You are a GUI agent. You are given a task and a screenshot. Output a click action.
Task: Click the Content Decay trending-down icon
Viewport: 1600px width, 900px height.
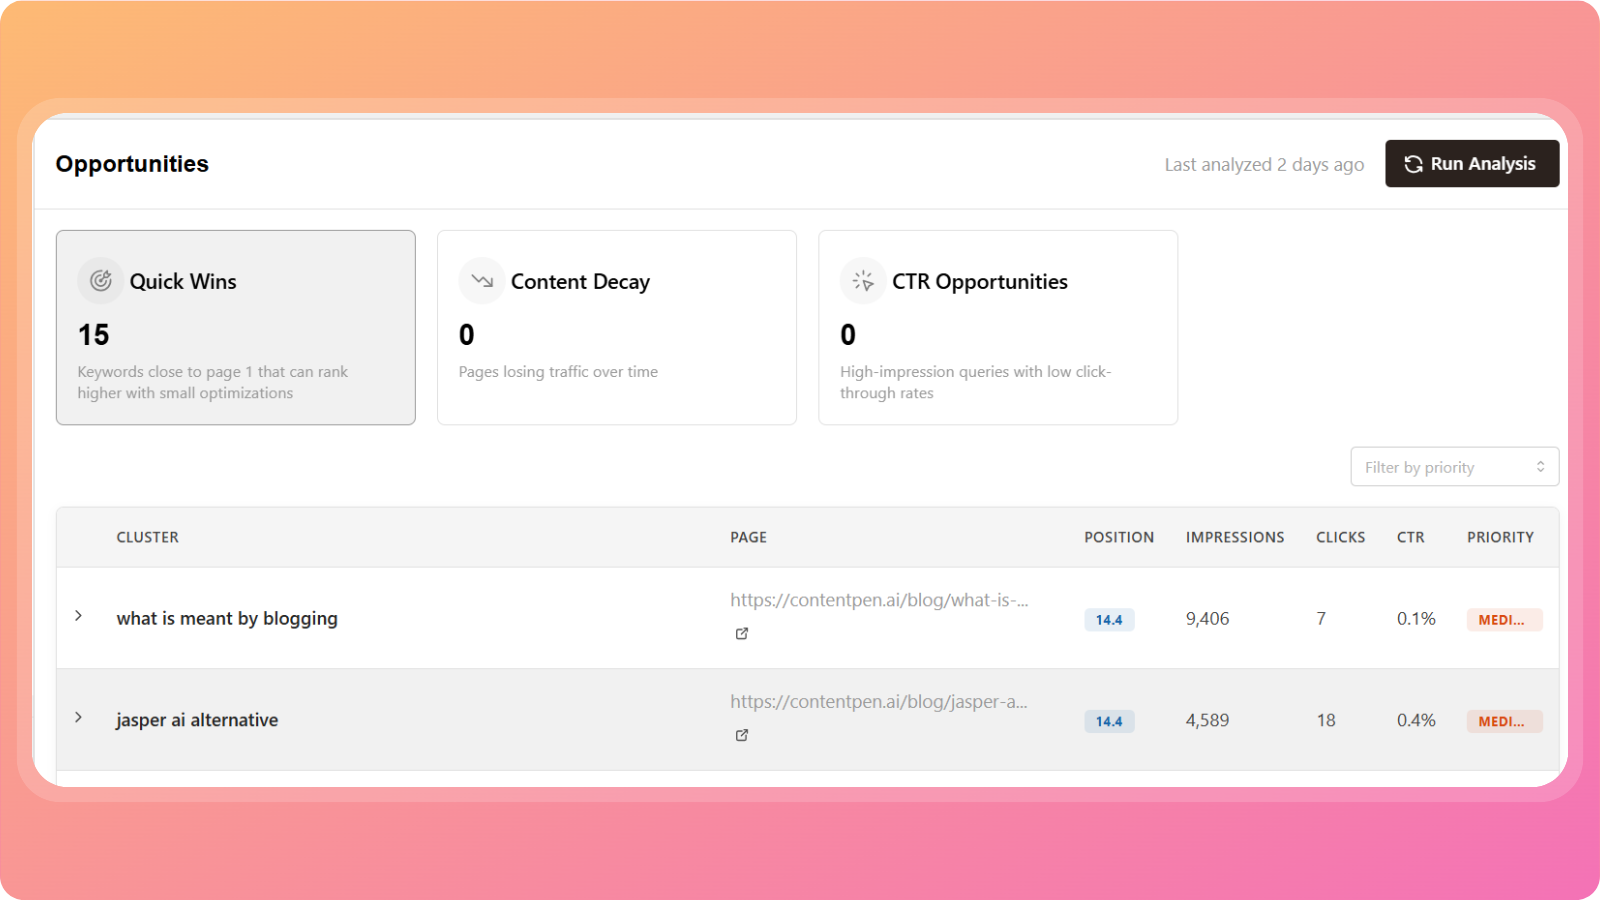click(x=482, y=281)
